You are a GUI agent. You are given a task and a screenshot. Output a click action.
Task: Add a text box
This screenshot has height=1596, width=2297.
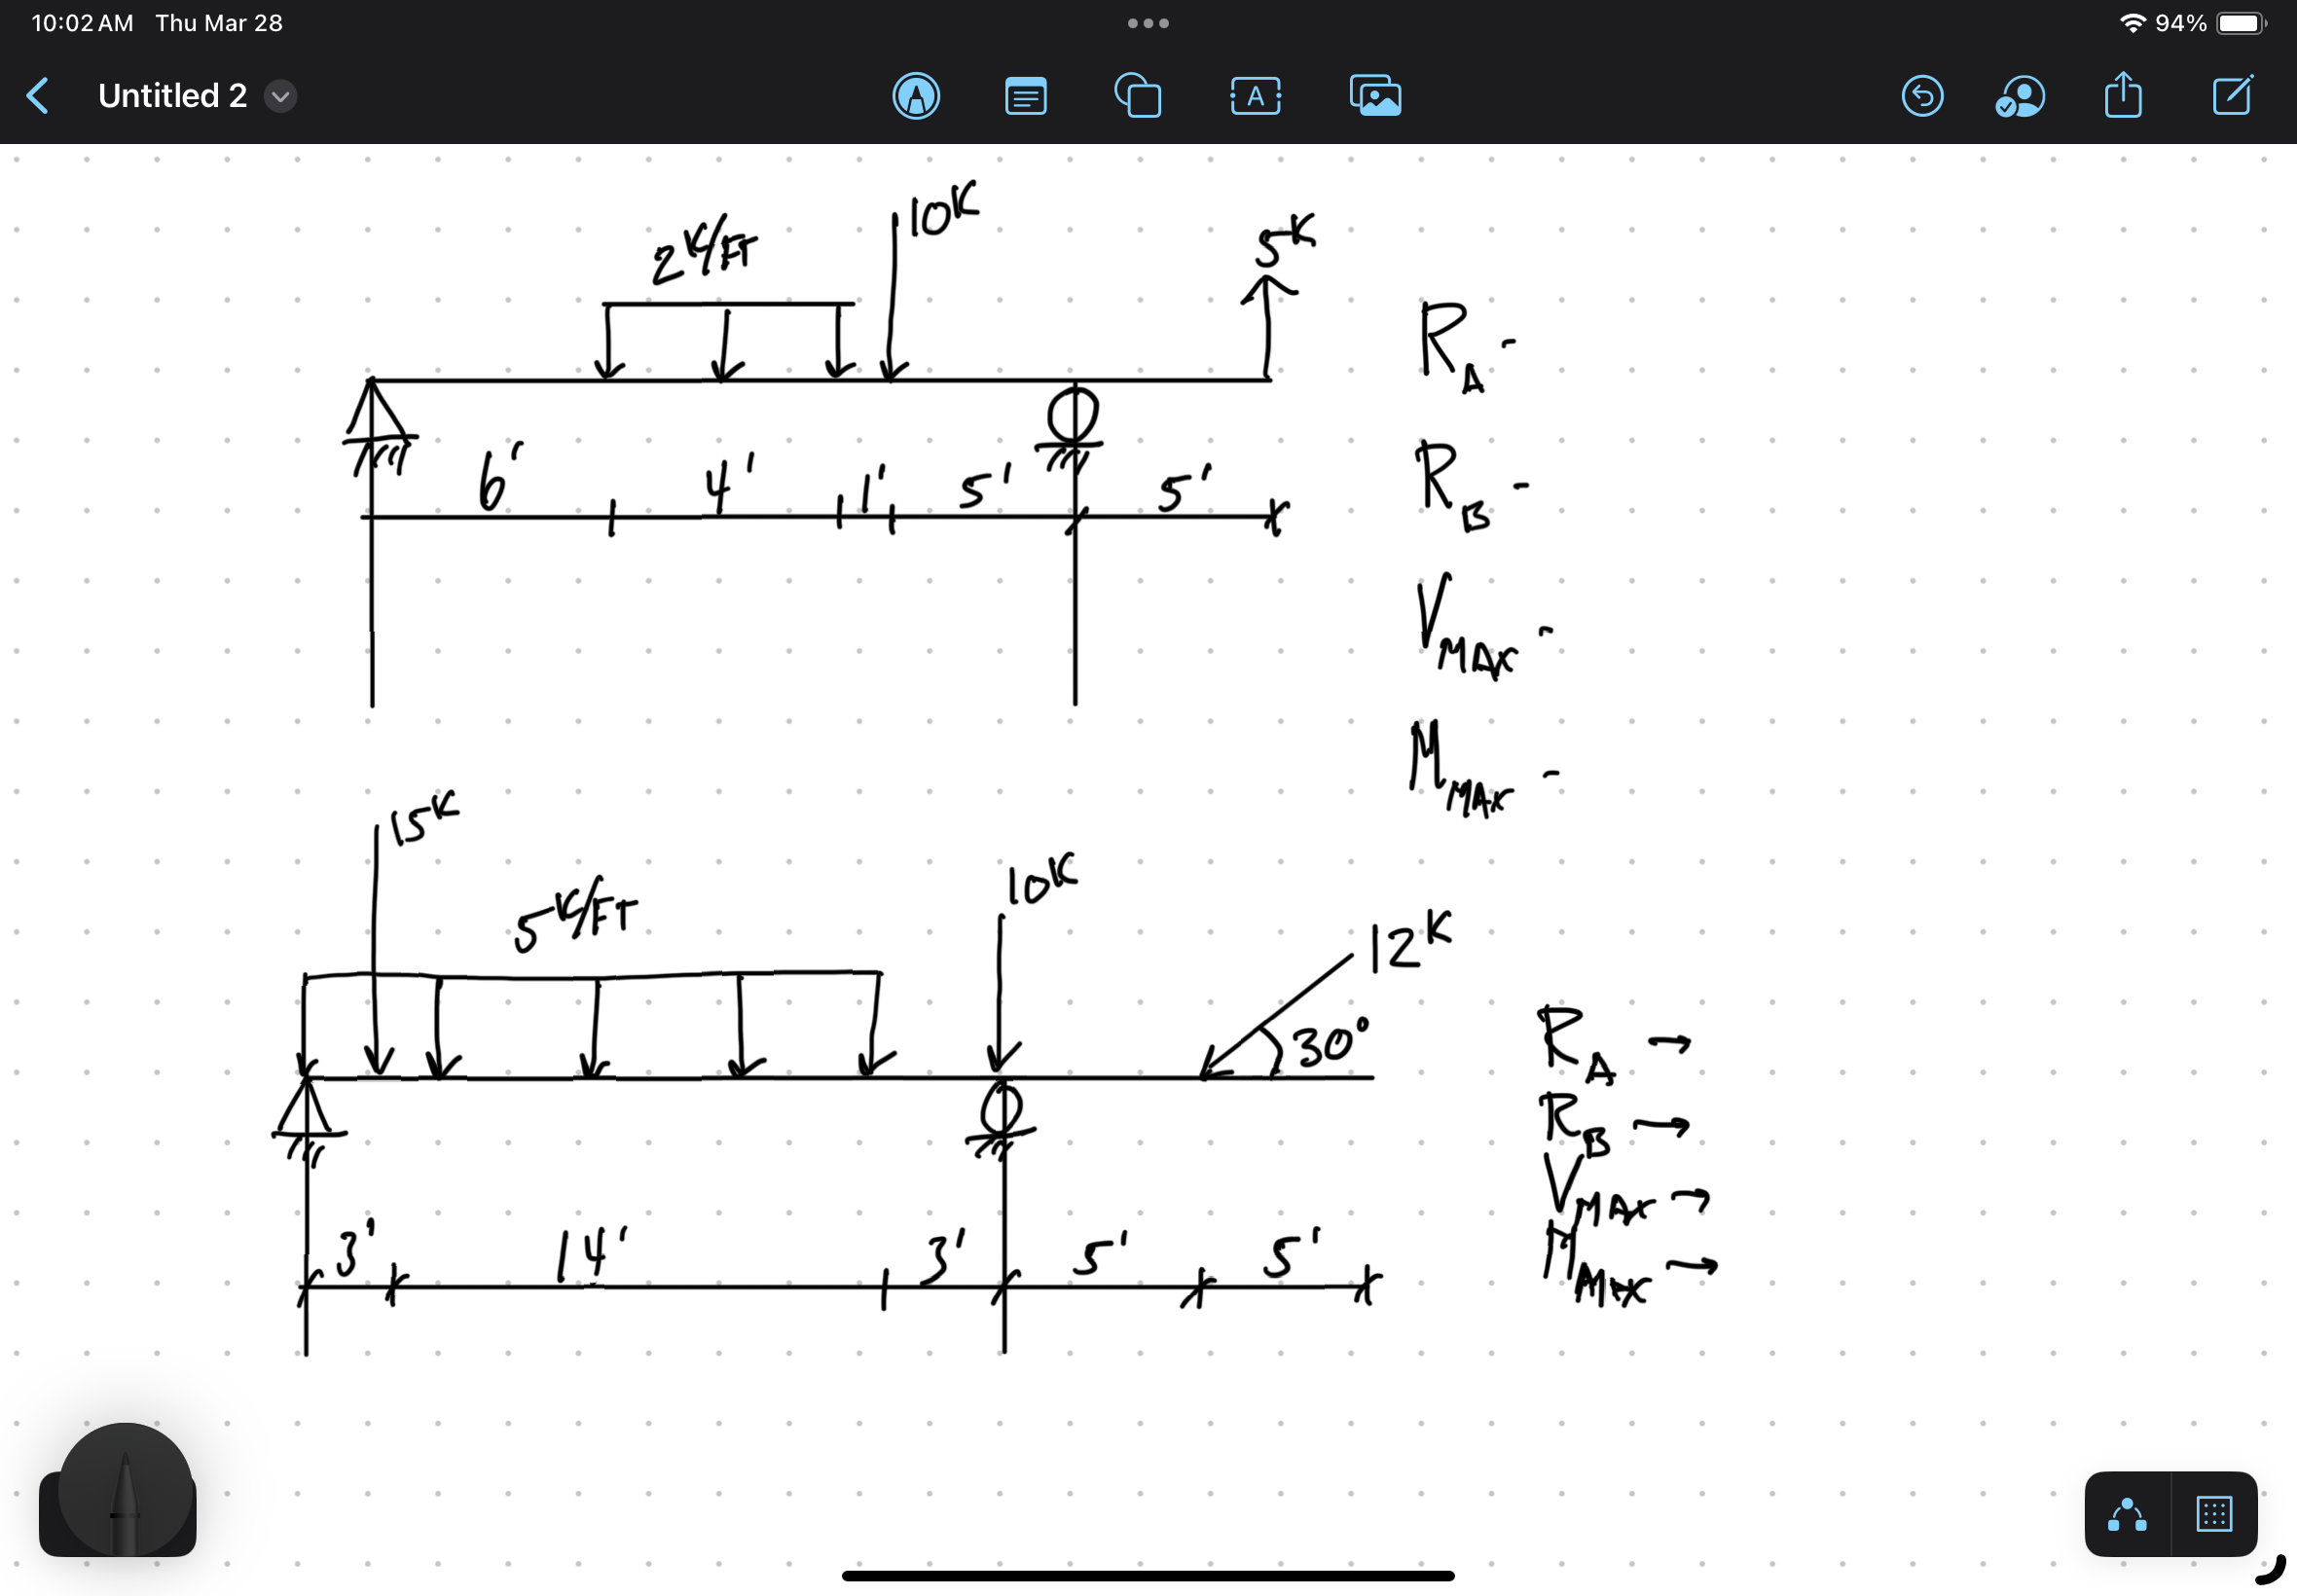click(x=1255, y=96)
